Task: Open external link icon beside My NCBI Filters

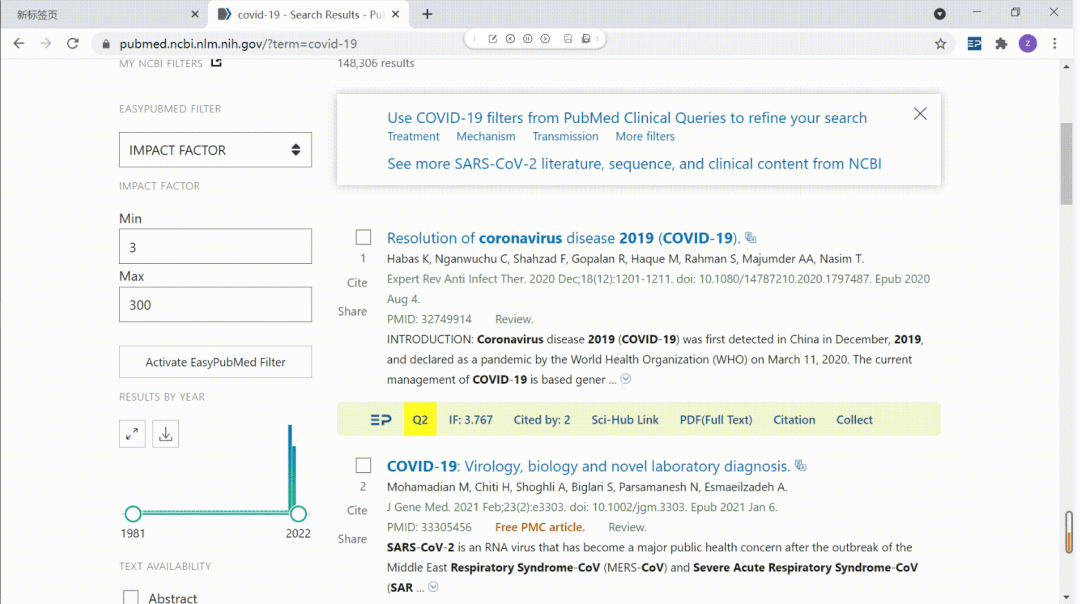Action: point(216,63)
